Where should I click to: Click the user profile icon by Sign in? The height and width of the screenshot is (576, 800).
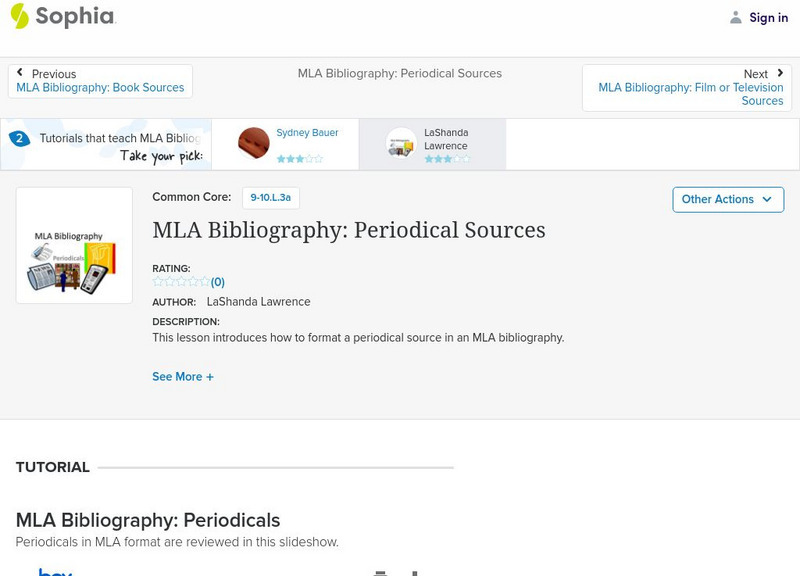click(736, 17)
